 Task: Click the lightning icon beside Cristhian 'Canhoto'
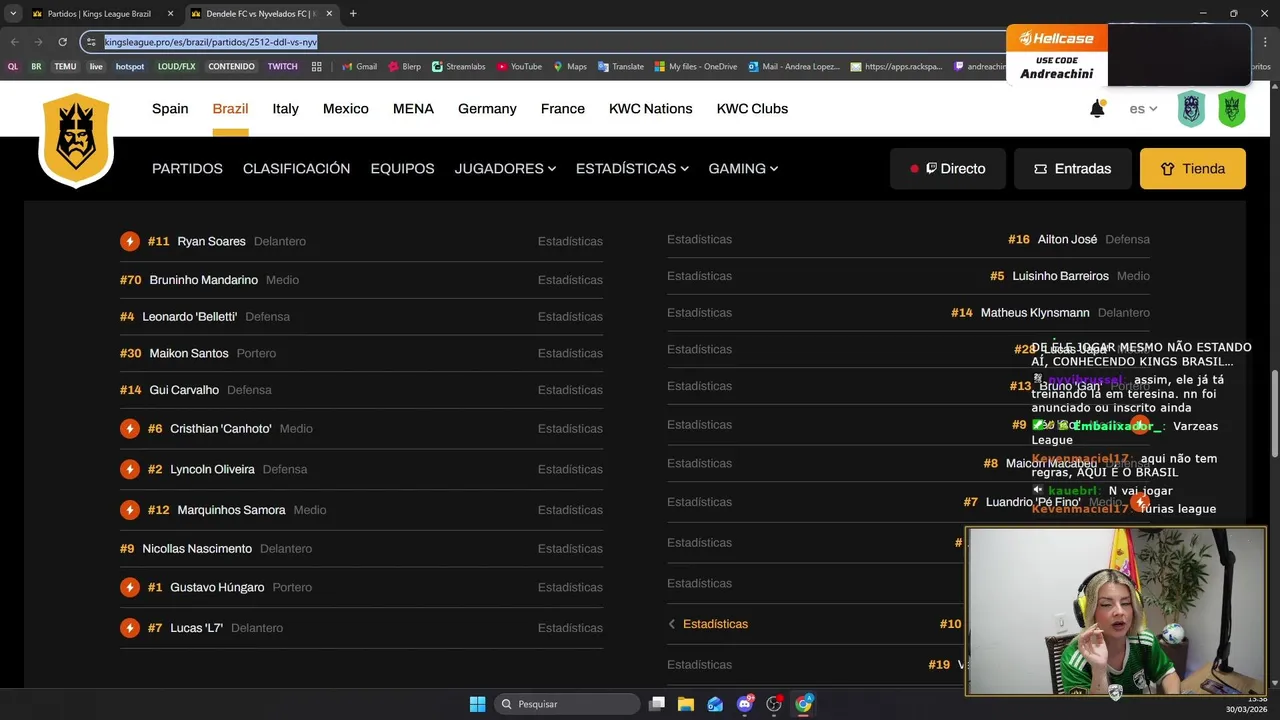click(x=129, y=428)
